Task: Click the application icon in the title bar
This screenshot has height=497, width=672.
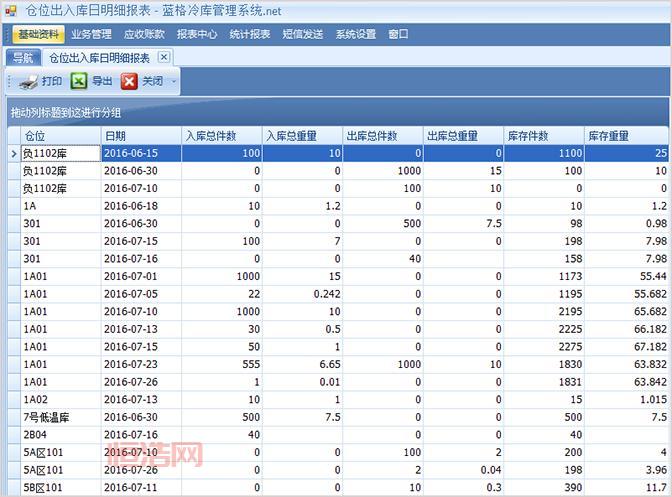Action: (11, 10)
